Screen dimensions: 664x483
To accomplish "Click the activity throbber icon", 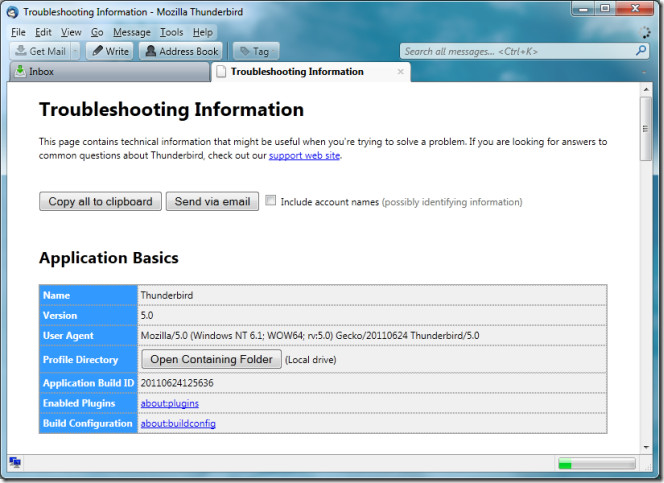I will coord(644,32).
